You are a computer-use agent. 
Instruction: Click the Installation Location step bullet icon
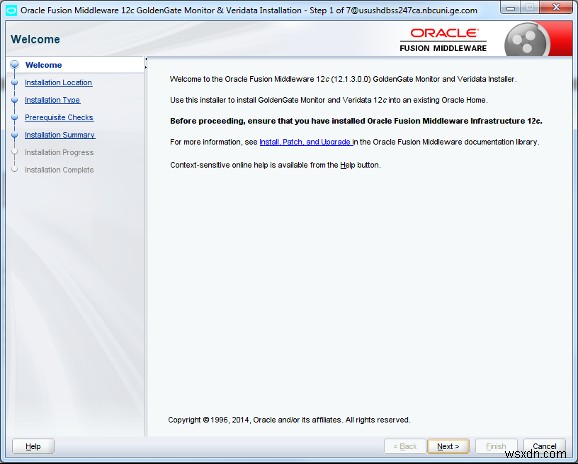click(x=15, y=83)
